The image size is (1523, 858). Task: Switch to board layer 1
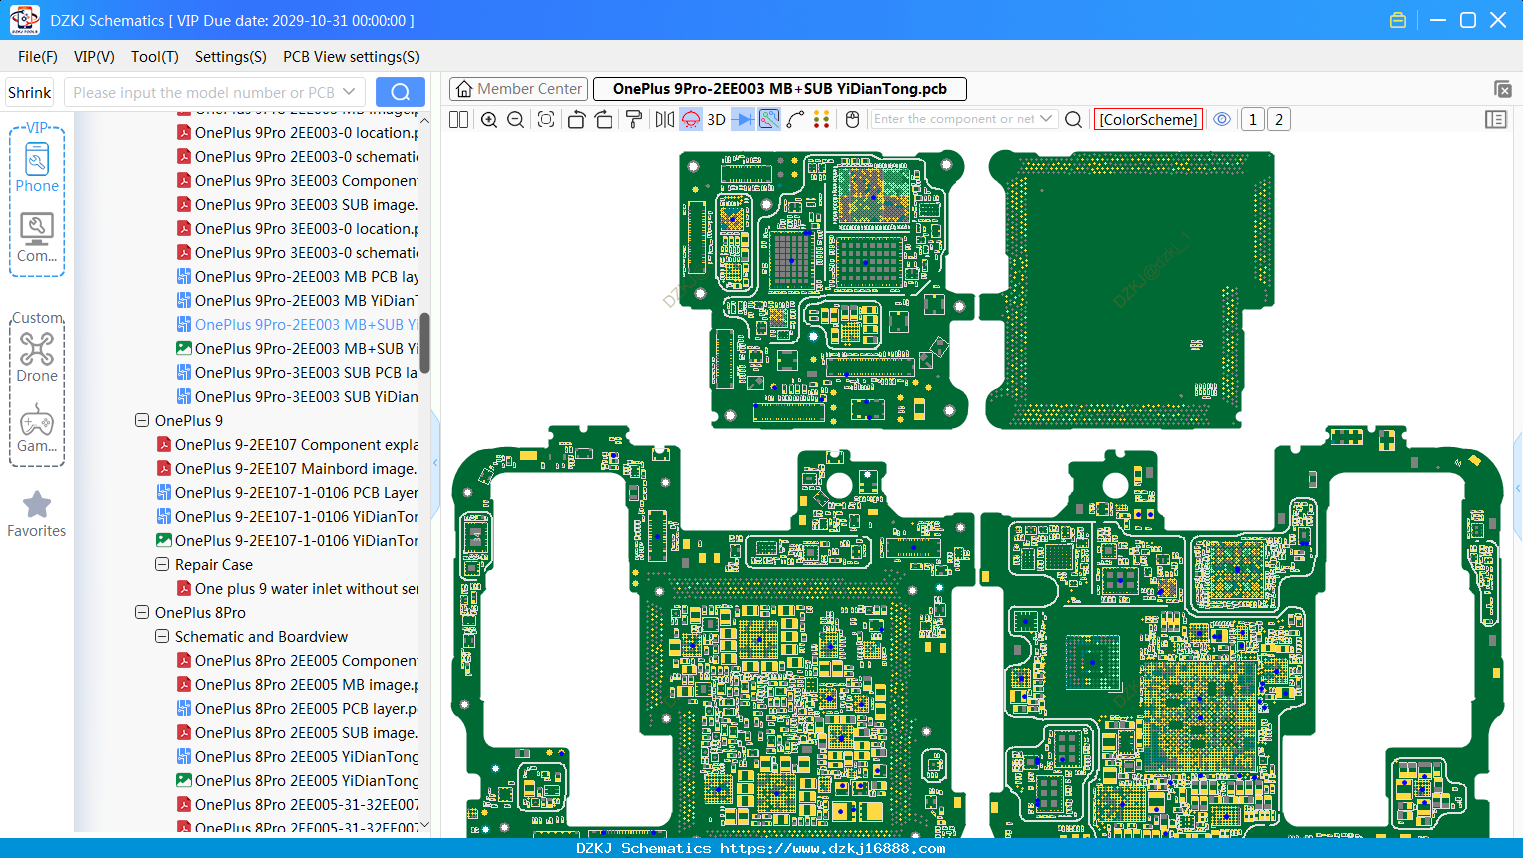pos(1253,120)
